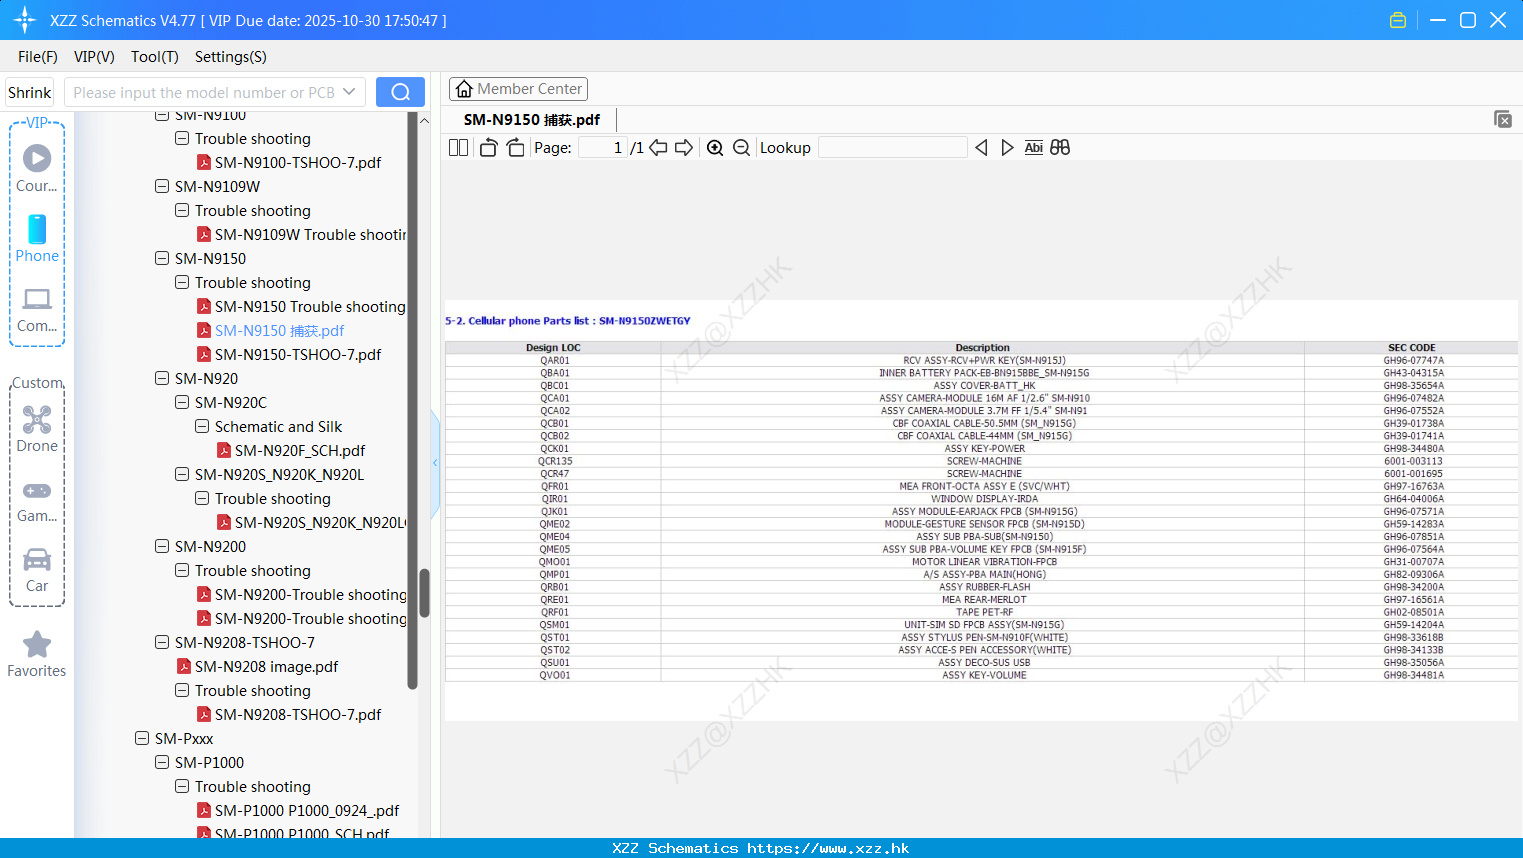This screenshot has height=858, width=1523.
Task: Toggle the Abi whole-word match icon
Action: point(1033,147)
